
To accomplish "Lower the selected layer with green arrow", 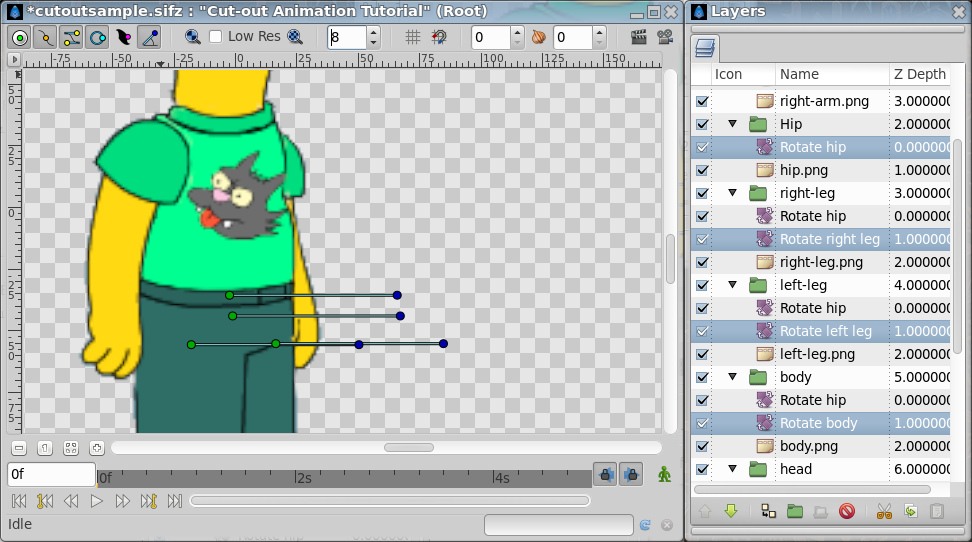I will tap(731, 511).
